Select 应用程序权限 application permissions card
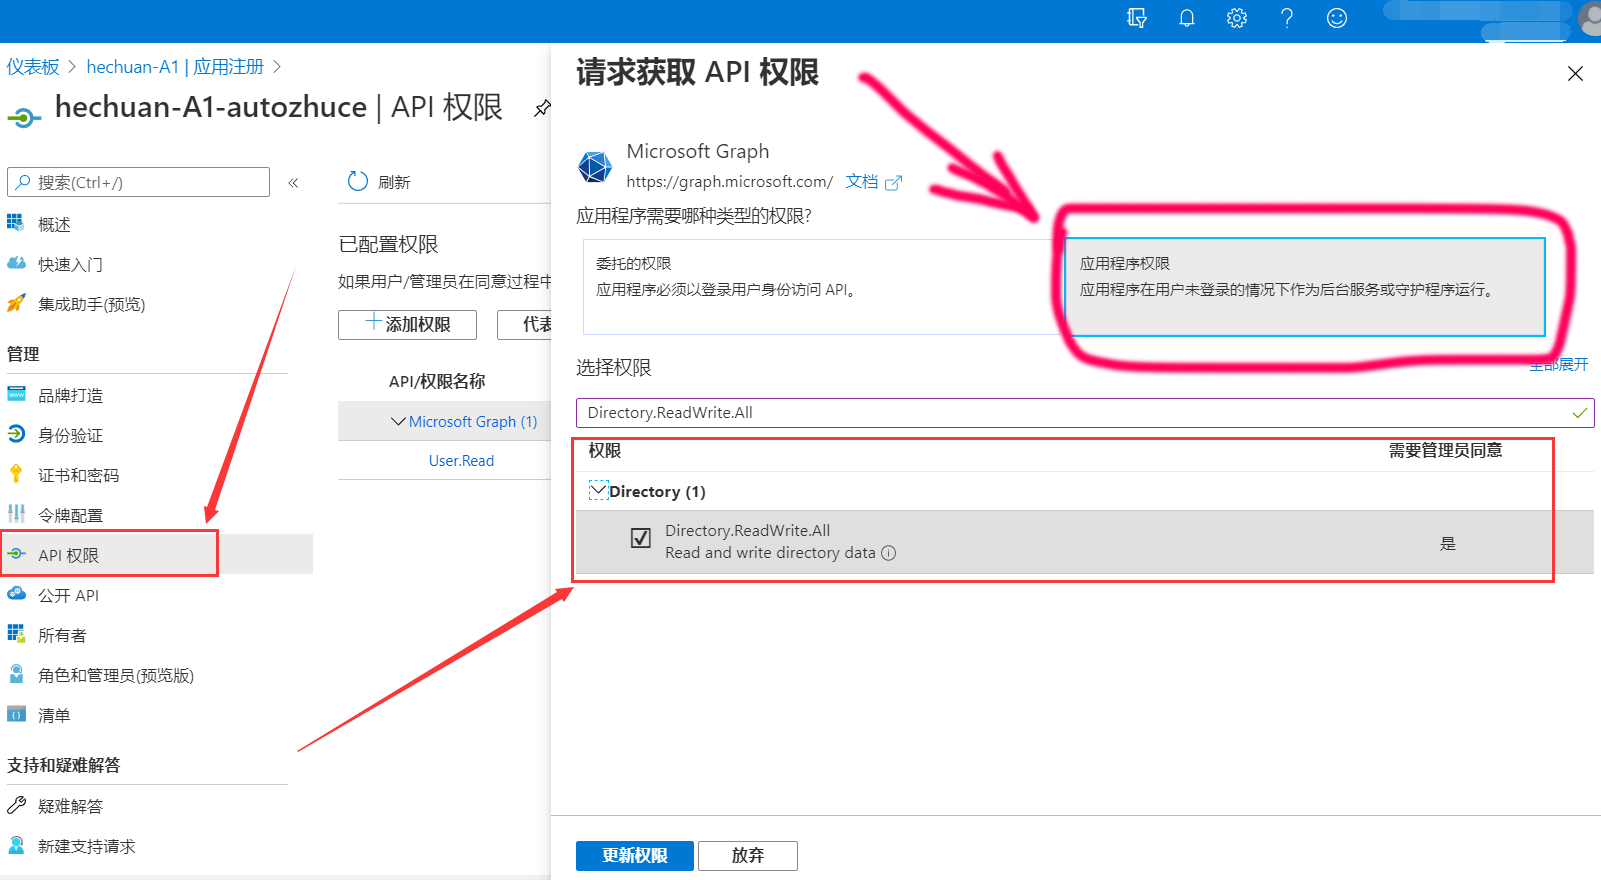Viewport: 1601px width, 880px height. [x=1305, y=286]
